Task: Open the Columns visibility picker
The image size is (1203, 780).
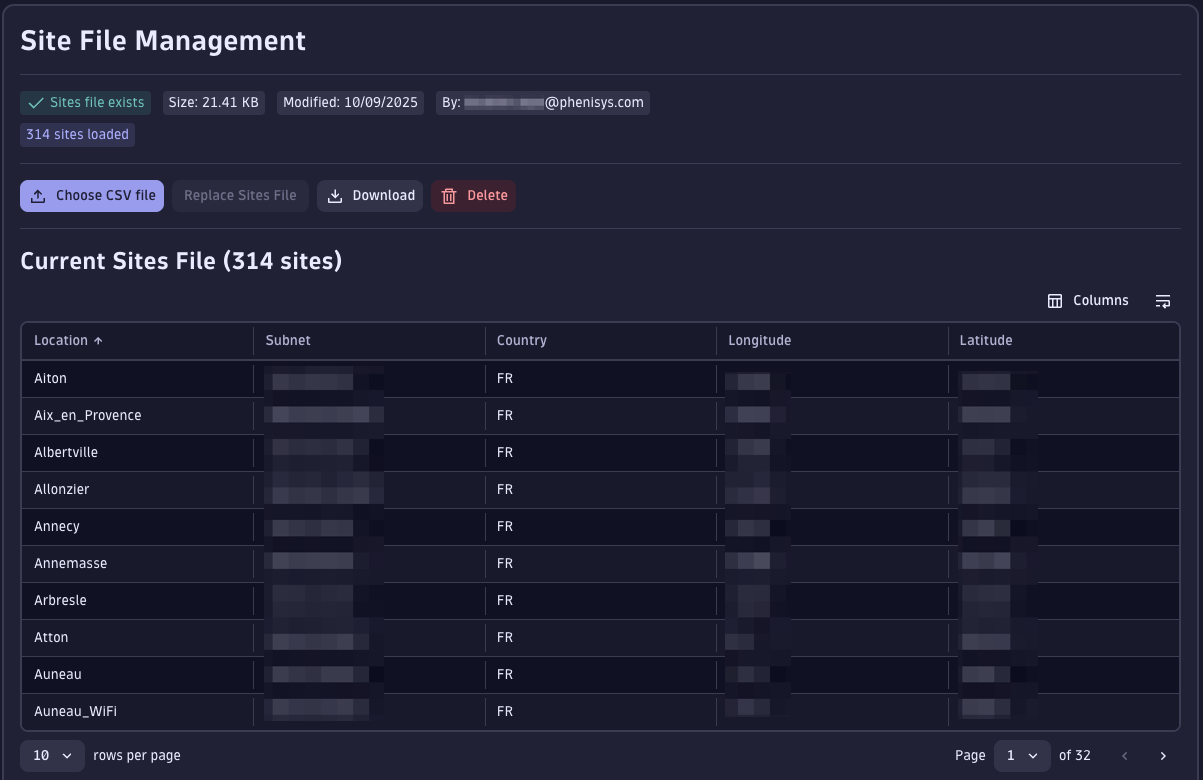Action: (1088, 300)
